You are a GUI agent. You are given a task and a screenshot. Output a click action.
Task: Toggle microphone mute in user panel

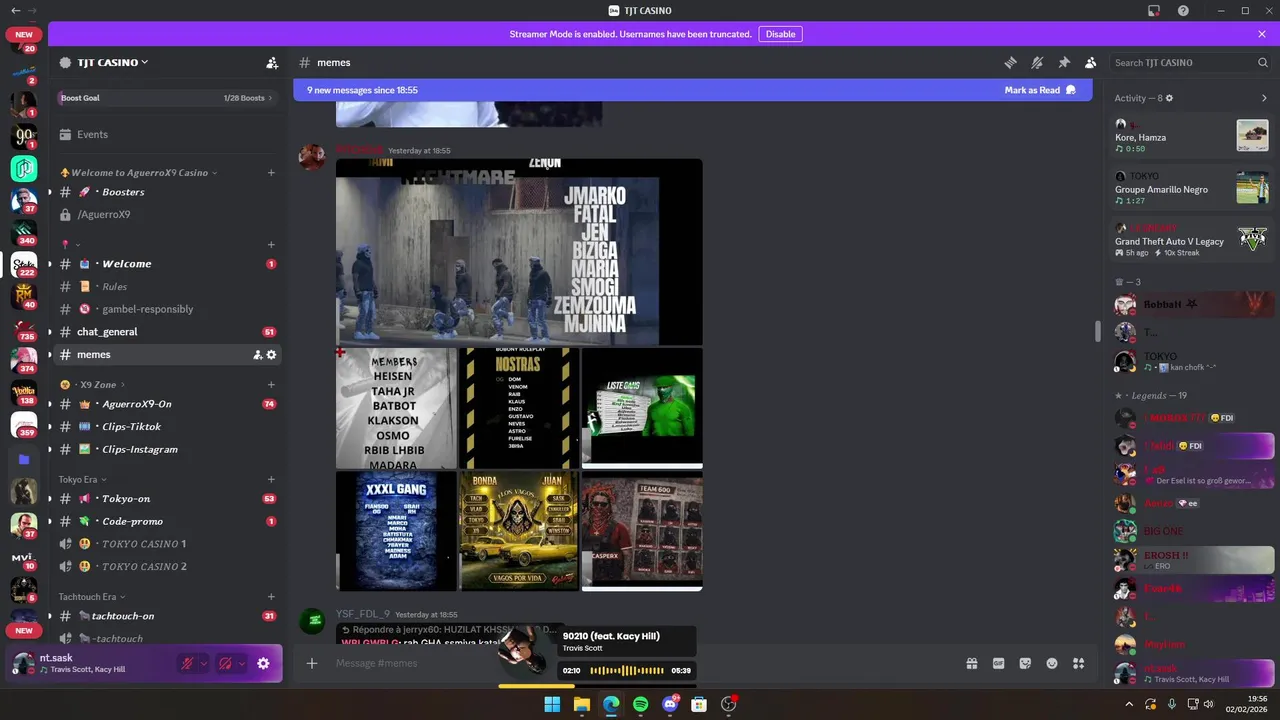click(x=186, y=663)
